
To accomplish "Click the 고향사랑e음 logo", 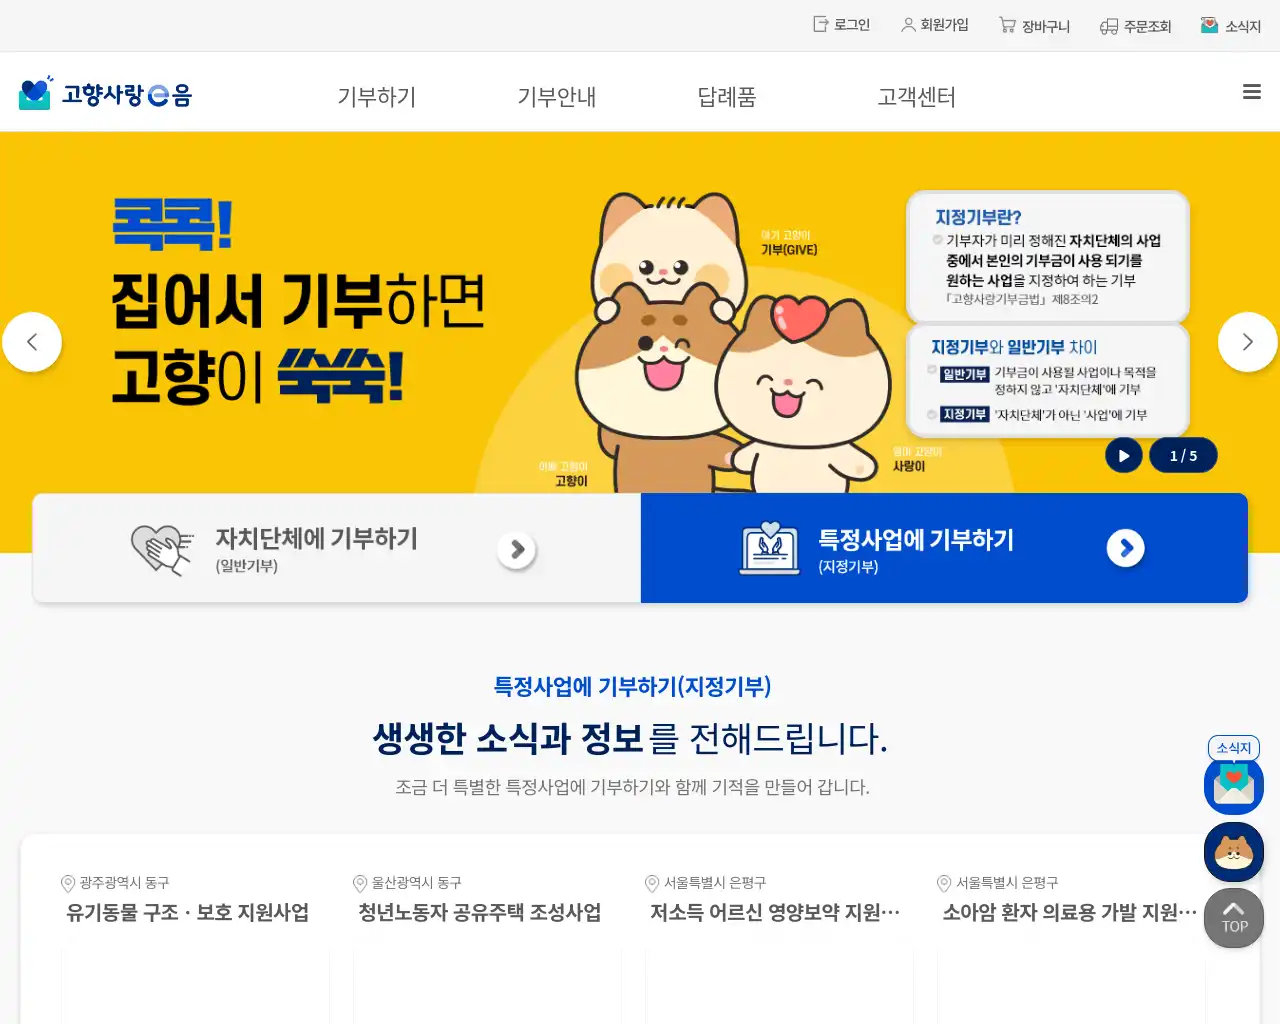I will (x=105, y=94).
